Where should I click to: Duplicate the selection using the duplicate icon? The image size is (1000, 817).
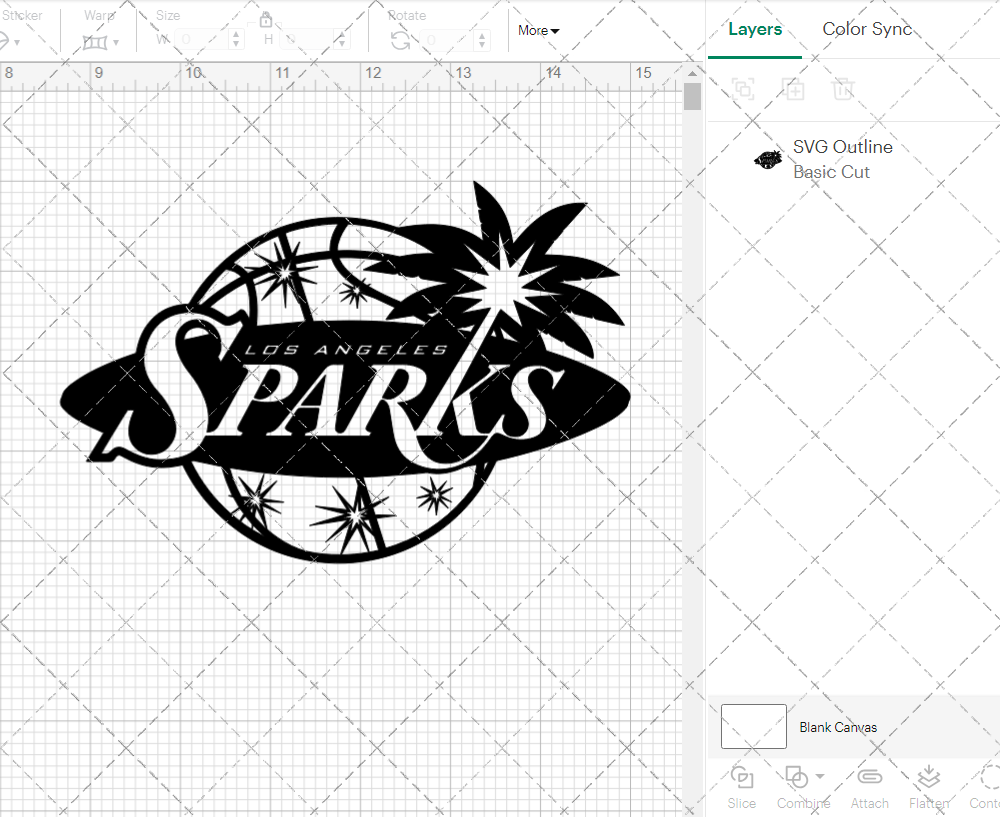pos(794,89)
